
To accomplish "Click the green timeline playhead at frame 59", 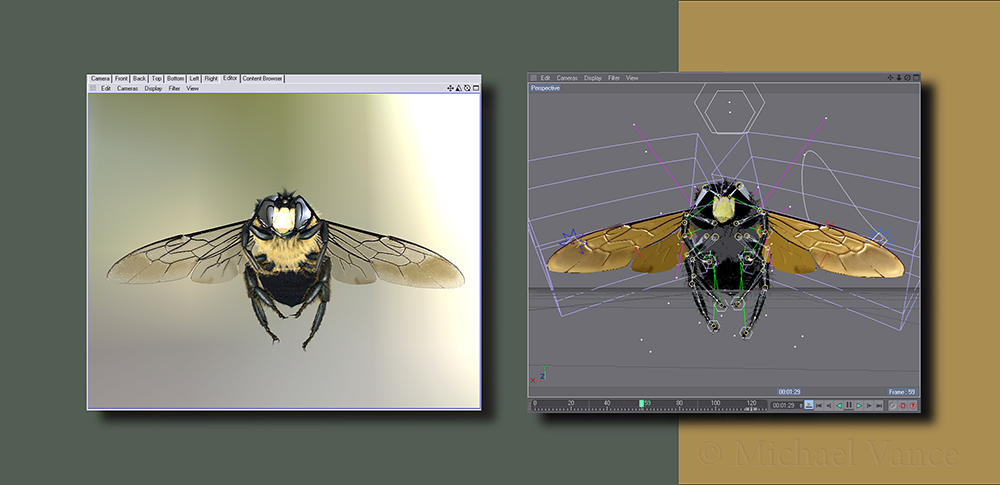I will 642,404.
